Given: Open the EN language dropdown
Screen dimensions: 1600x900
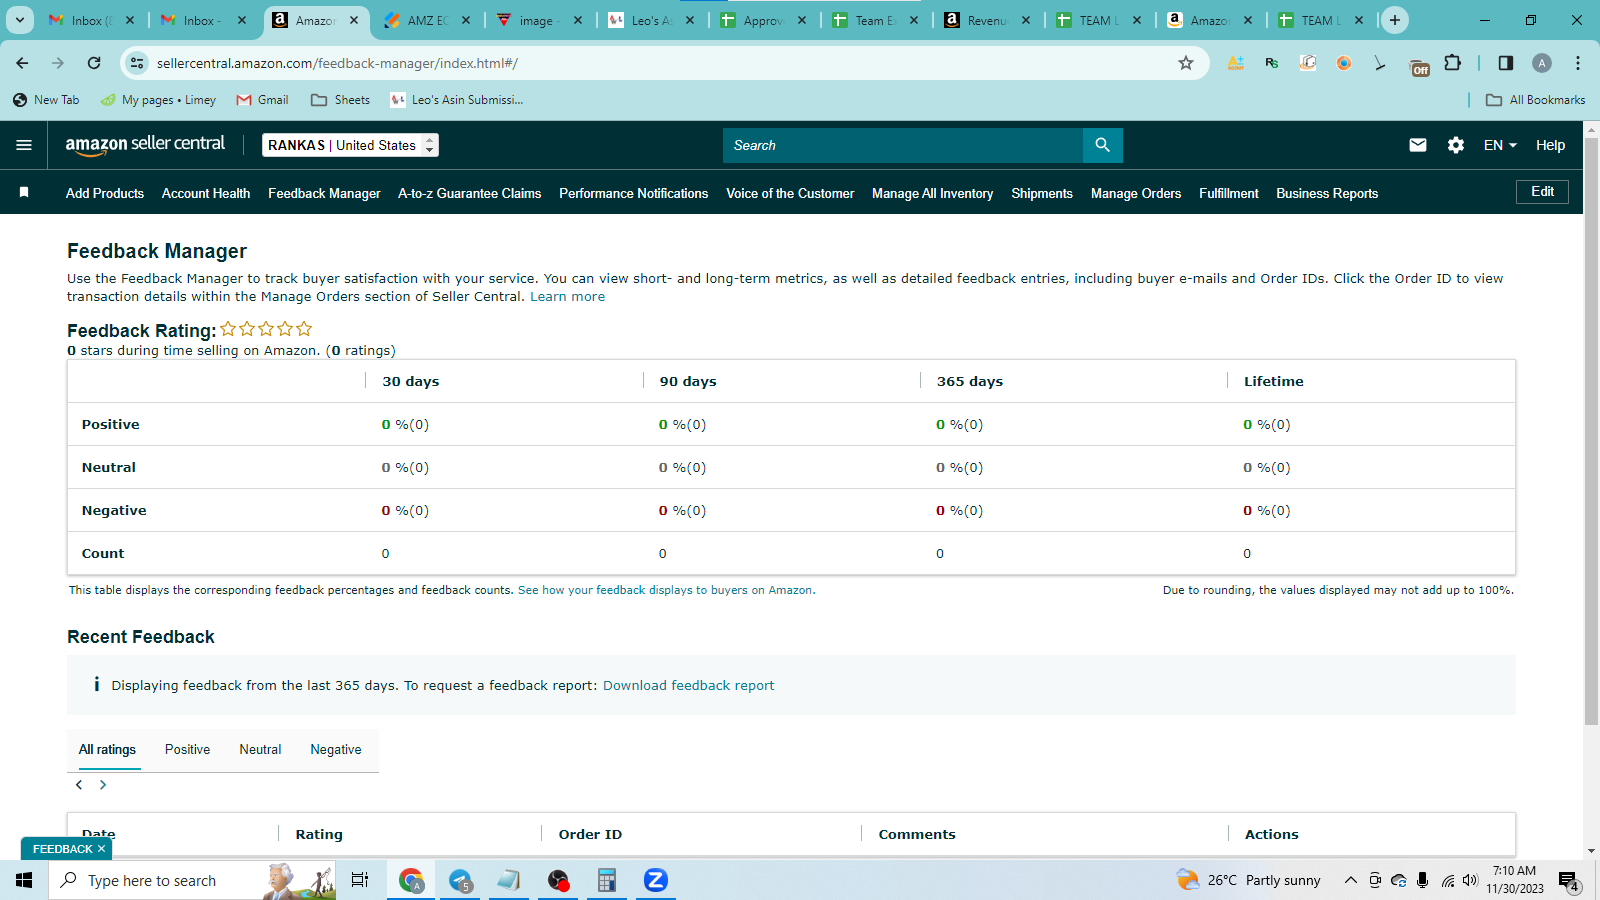Looking at the screenshot, I should [x=1500, y=145].
